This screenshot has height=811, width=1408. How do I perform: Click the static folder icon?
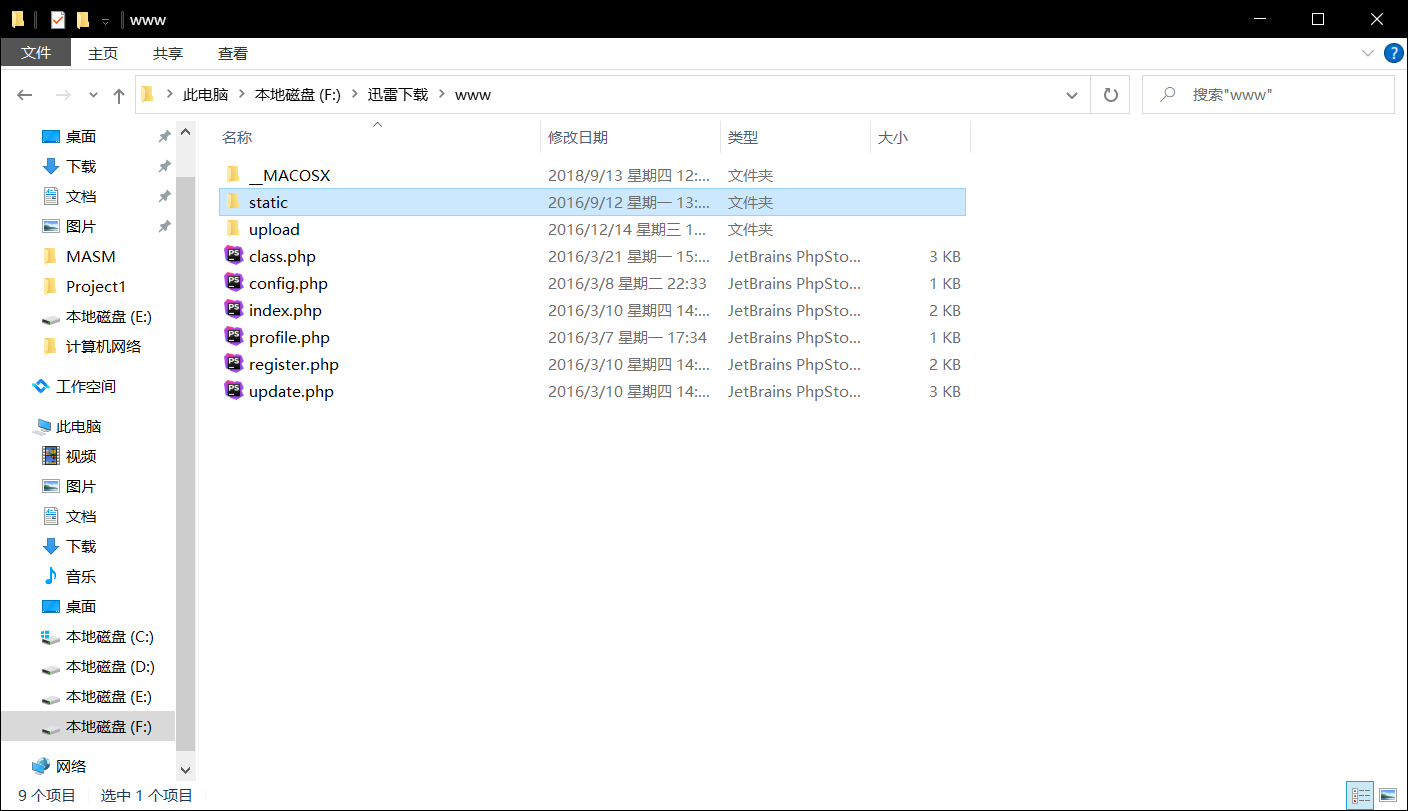coord(233,202)
